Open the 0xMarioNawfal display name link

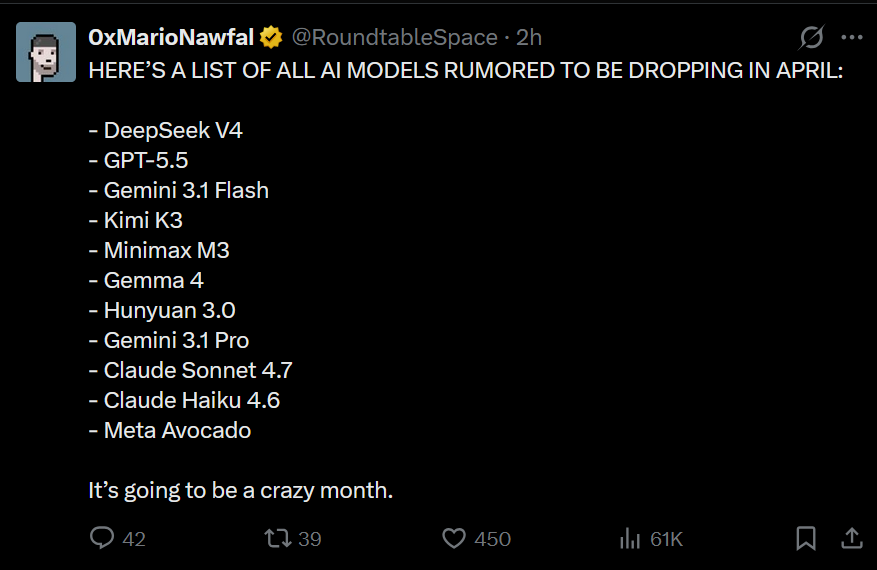pos(171,38)
